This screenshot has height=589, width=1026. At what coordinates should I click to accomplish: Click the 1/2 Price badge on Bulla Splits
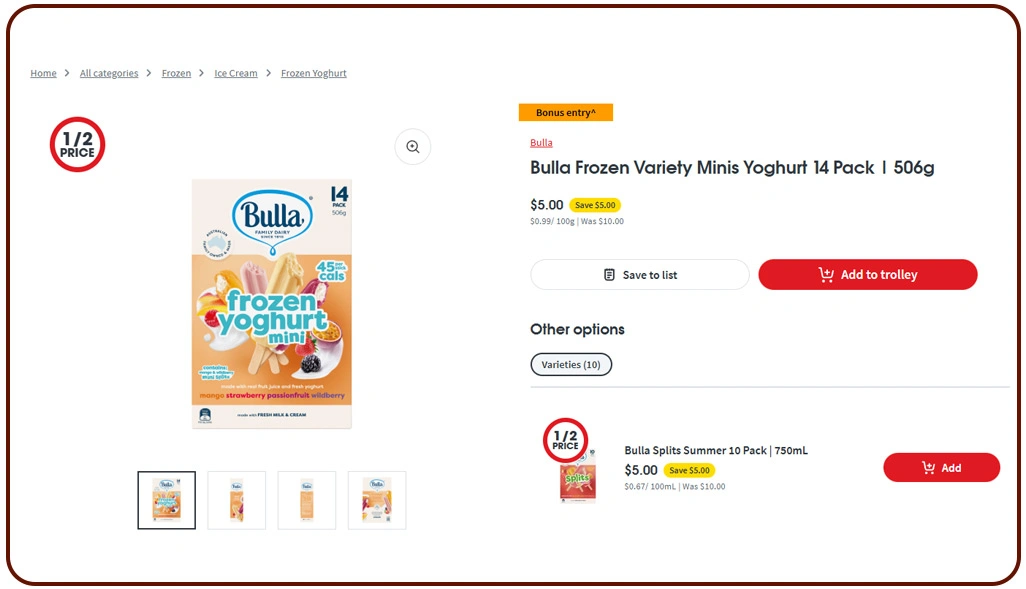[x=565, y=440]
